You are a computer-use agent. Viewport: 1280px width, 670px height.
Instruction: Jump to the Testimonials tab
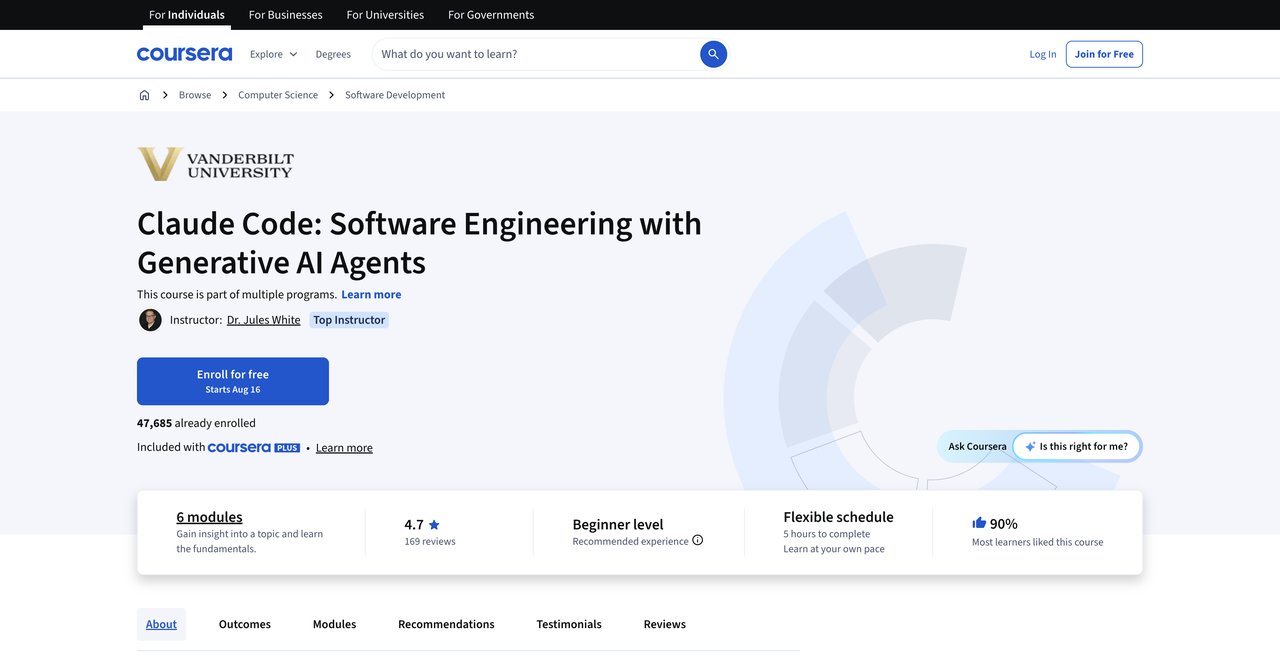(x=569, y=624)
